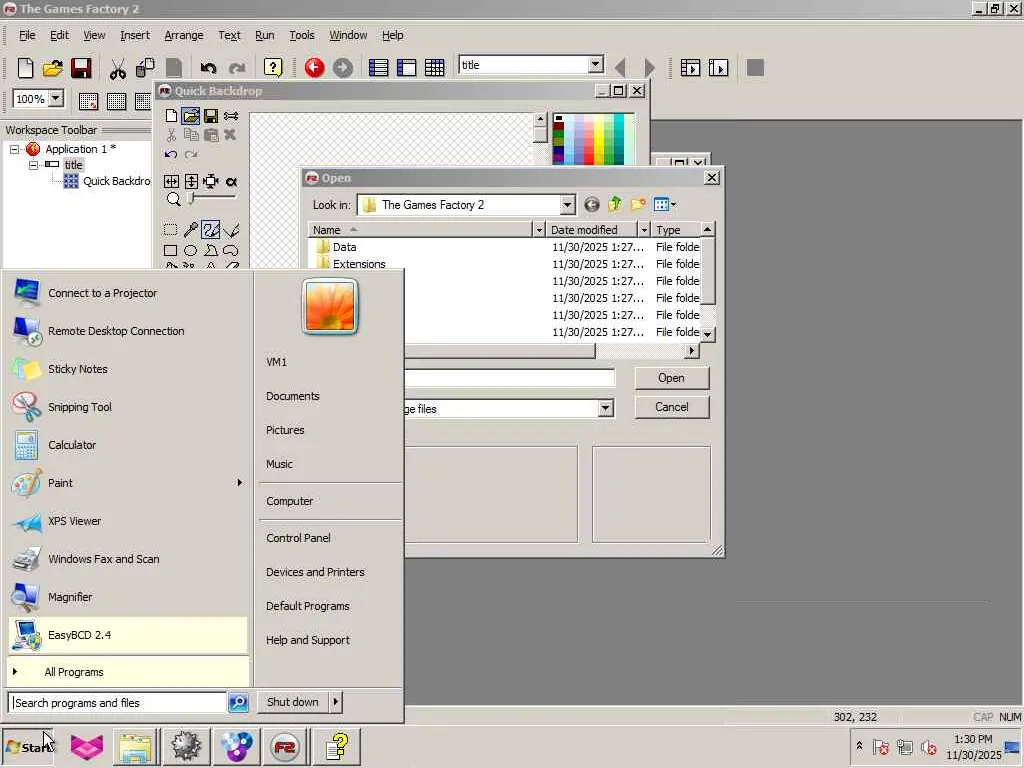
Task: Open the Event Editor grid icon
Action: [434, 67]
